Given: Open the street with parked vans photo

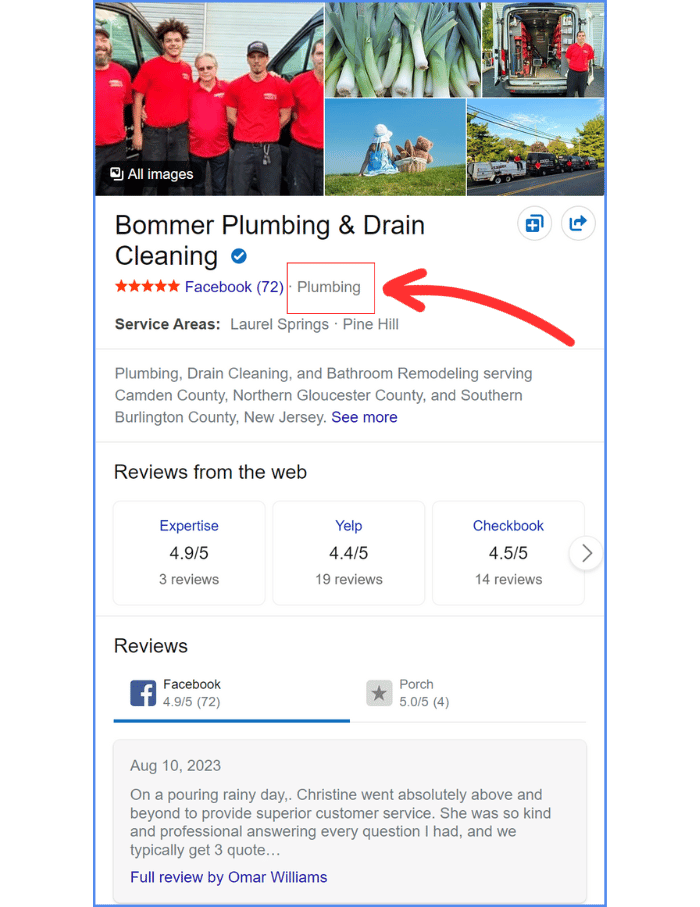Looking at the screenshot, I should click(535, 147).
